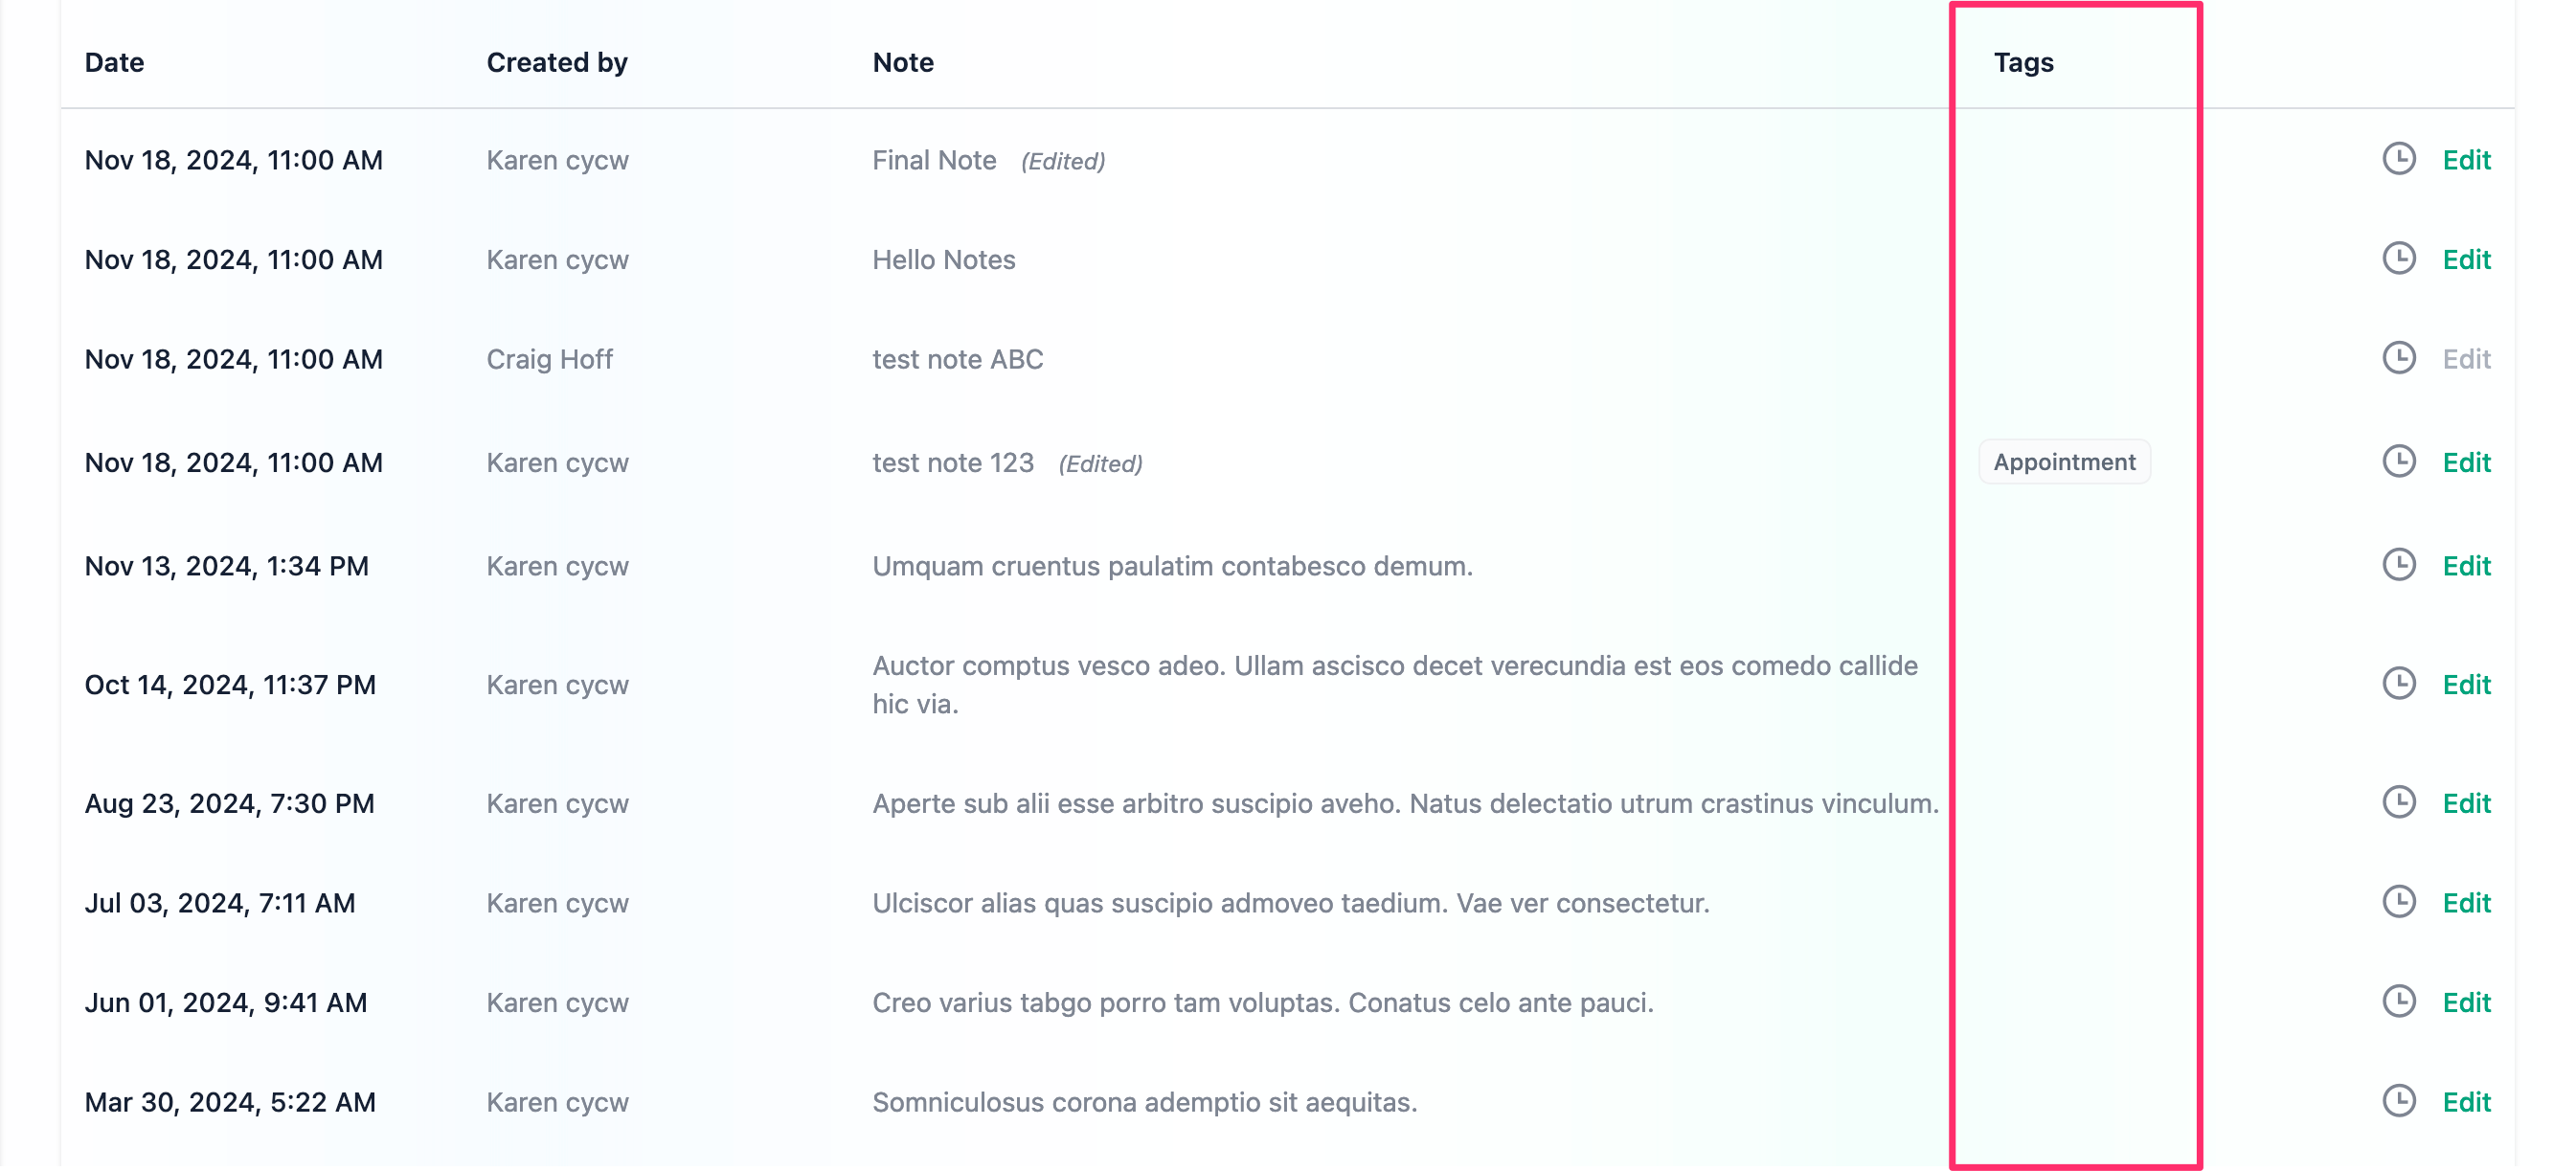2576x1171 pixels.
Task: Click the Appointment tag badge
Action: 2064,462
